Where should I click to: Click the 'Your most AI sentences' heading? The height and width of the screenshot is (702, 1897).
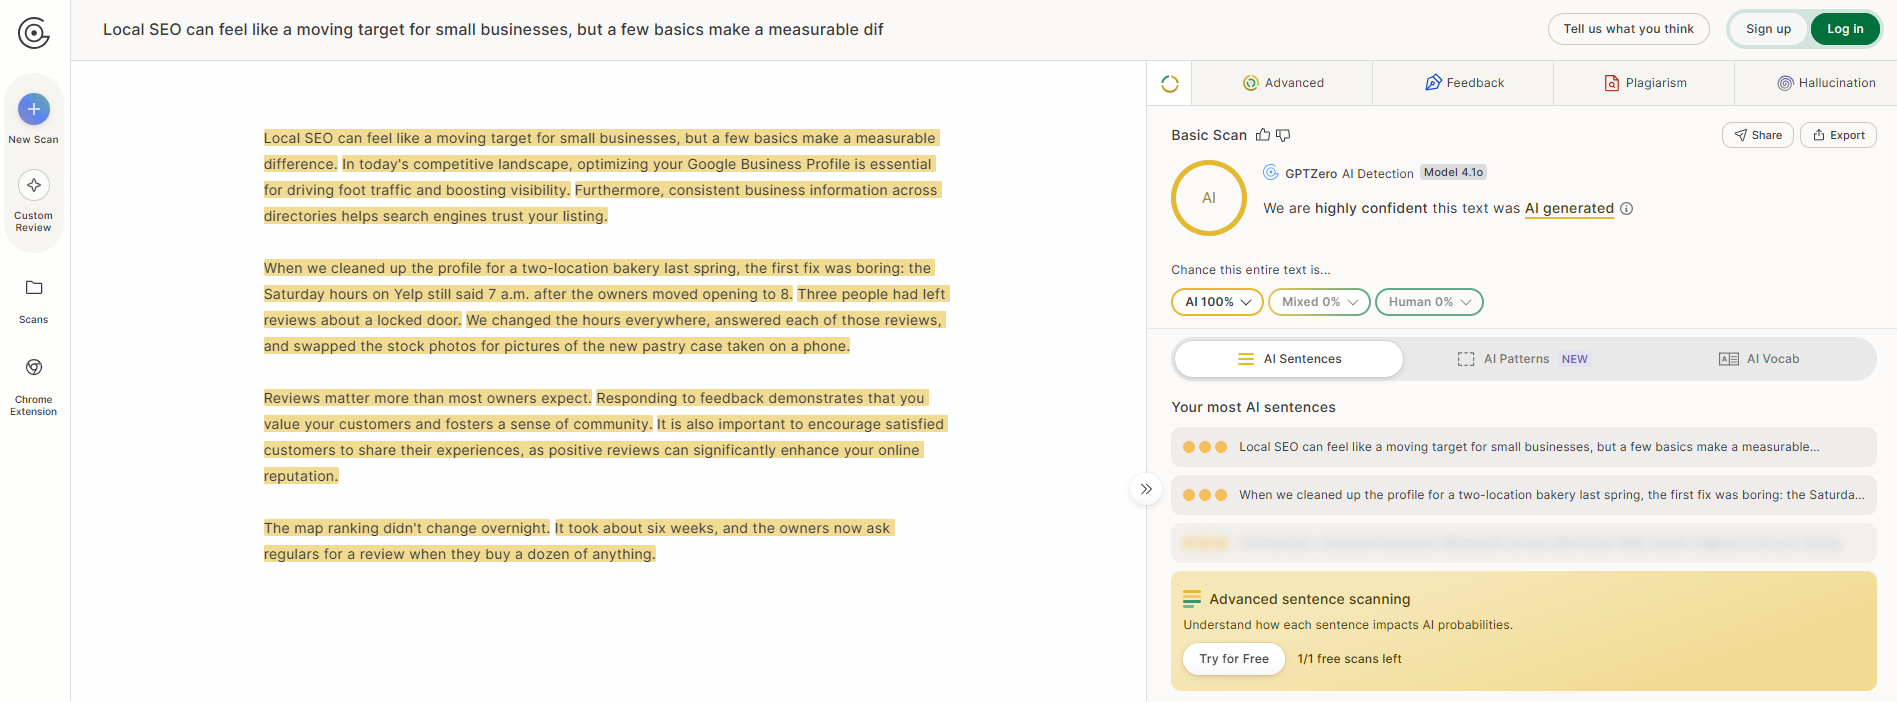click(1253, 407)
